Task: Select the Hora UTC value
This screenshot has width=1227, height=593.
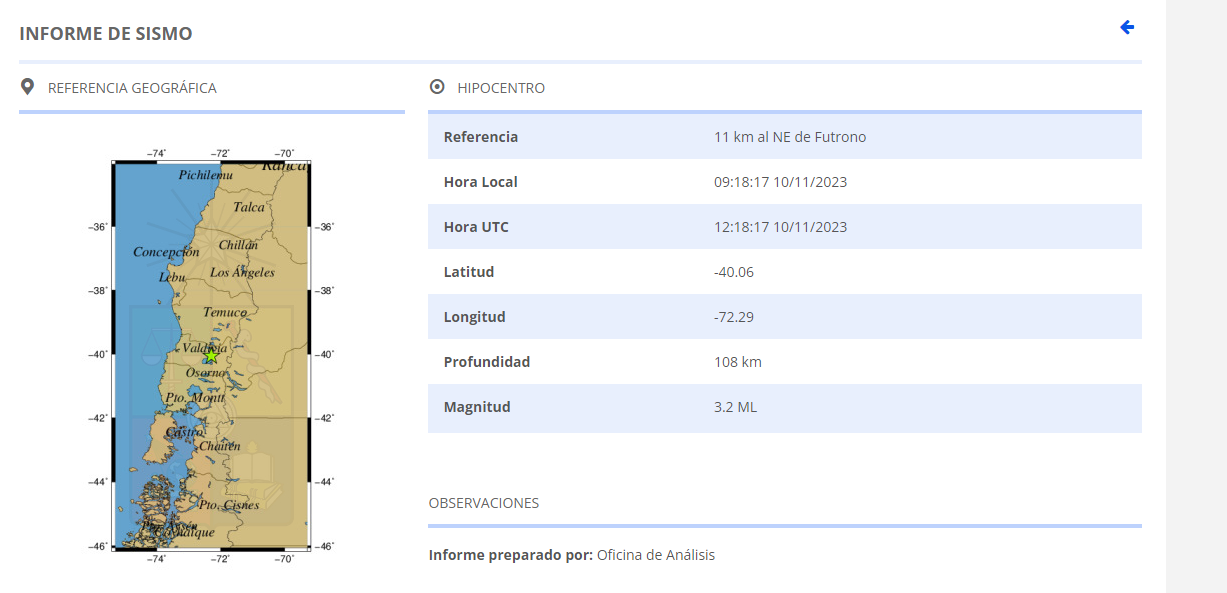Action: [x=781, y=227]
